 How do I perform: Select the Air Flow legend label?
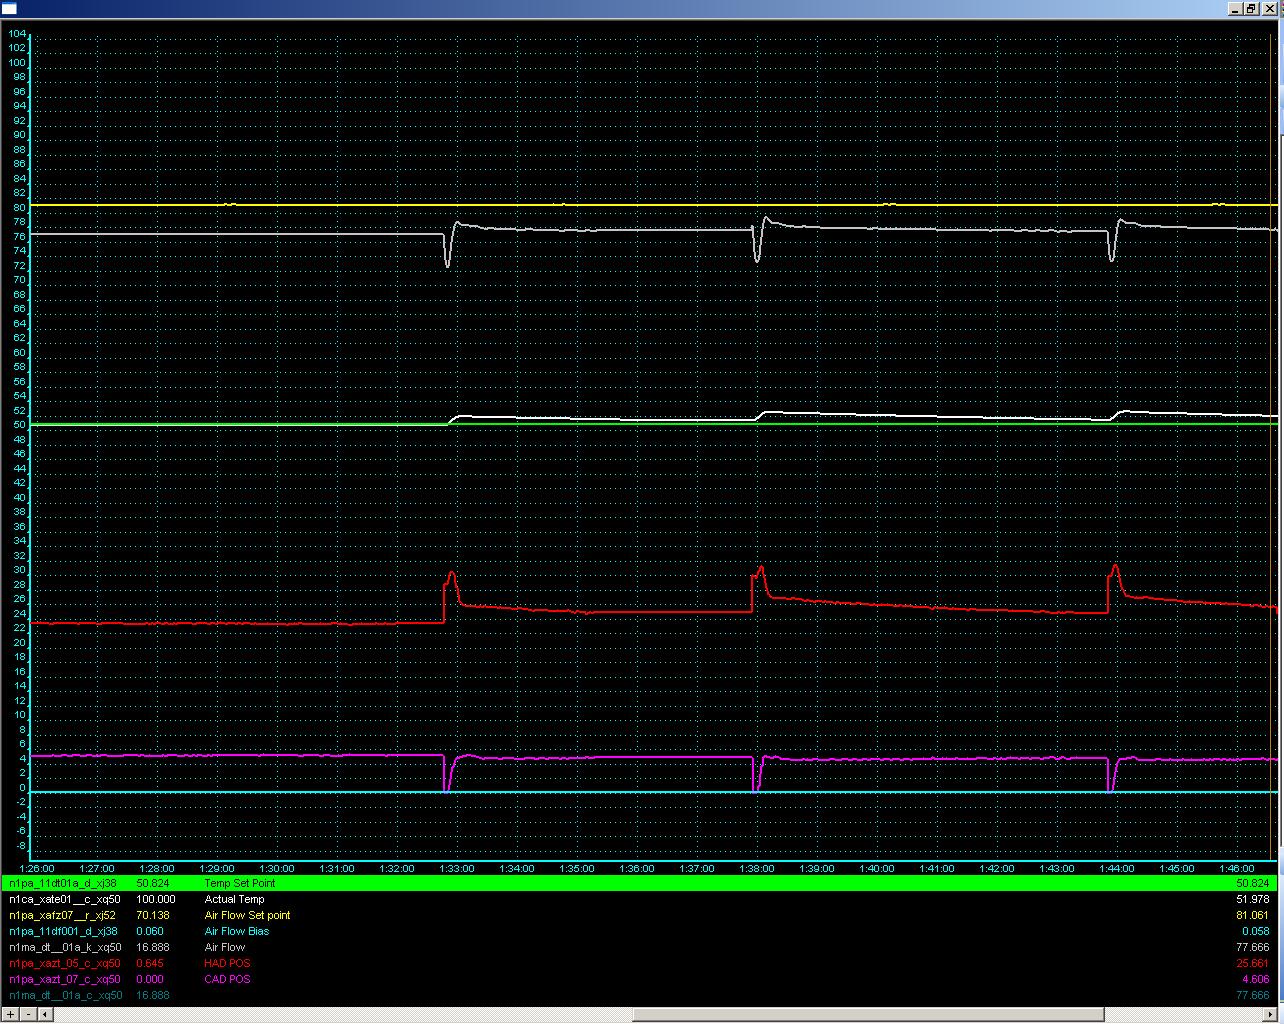click(224, 947)
